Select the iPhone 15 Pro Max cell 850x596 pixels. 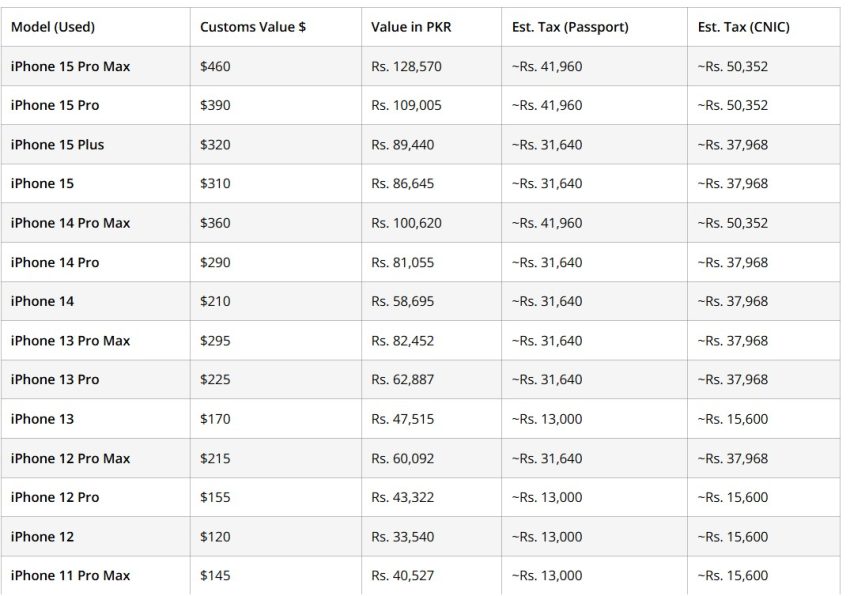pos(70,66)
